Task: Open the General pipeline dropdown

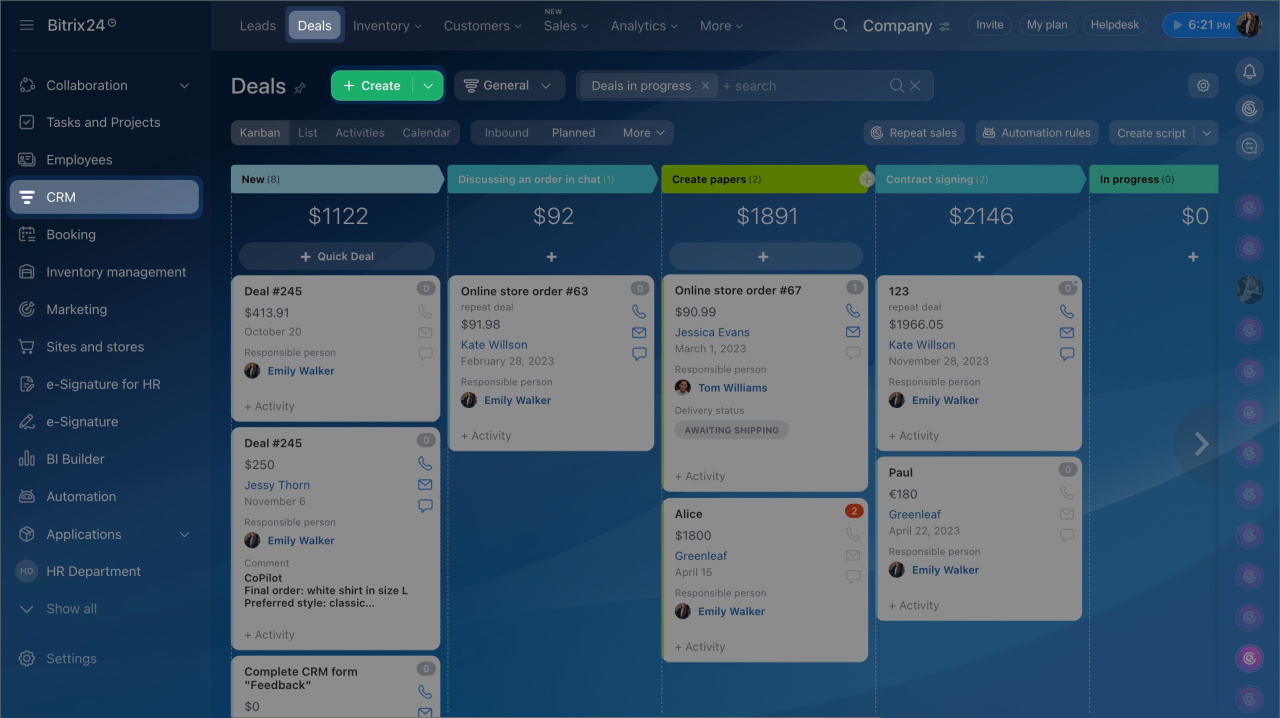Action: 509,86
